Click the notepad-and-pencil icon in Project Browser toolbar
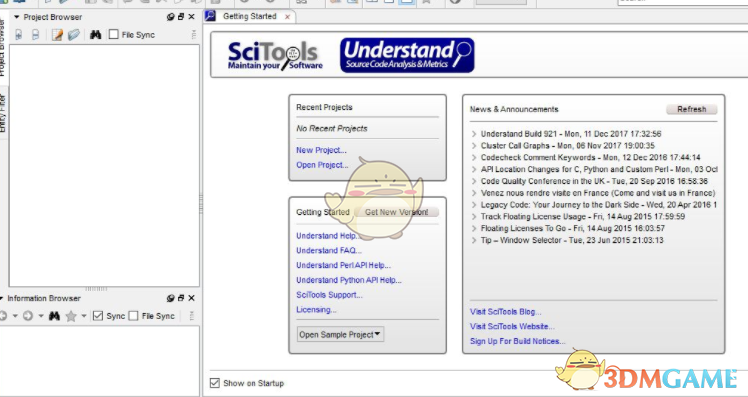Screen dimensions: 748x397 point(57,35)
